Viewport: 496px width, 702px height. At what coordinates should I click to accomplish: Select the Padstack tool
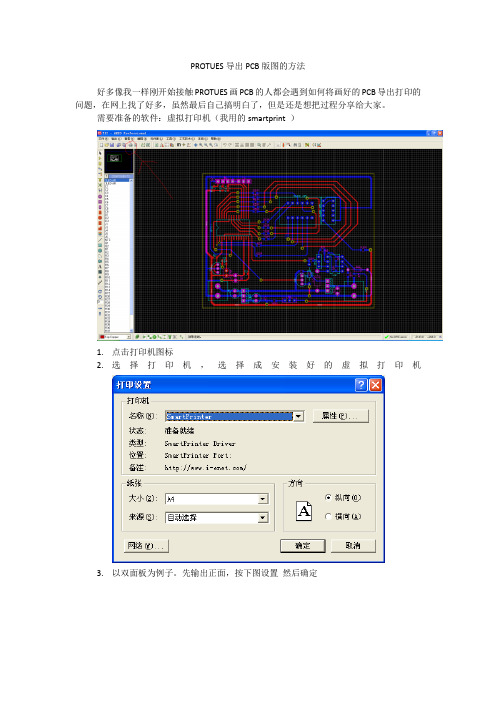pyautogui.click(x=100, y=234)
